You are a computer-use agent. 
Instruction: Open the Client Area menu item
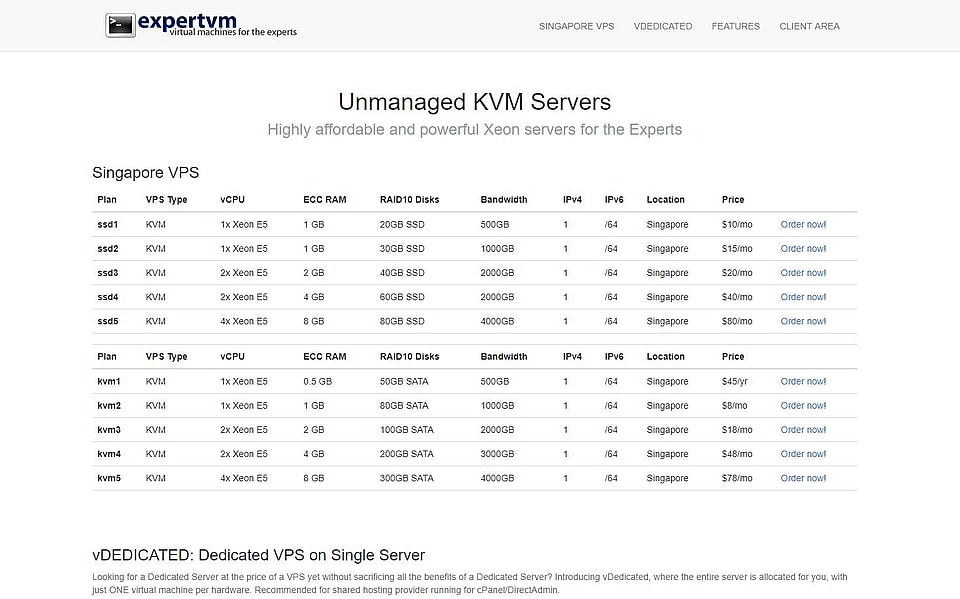[809, 26]
